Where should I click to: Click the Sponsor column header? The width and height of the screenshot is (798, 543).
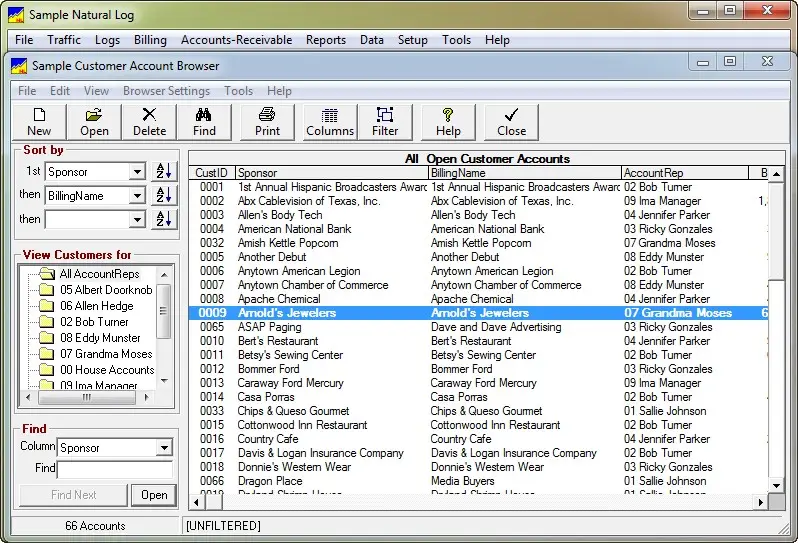pos(331,173)
